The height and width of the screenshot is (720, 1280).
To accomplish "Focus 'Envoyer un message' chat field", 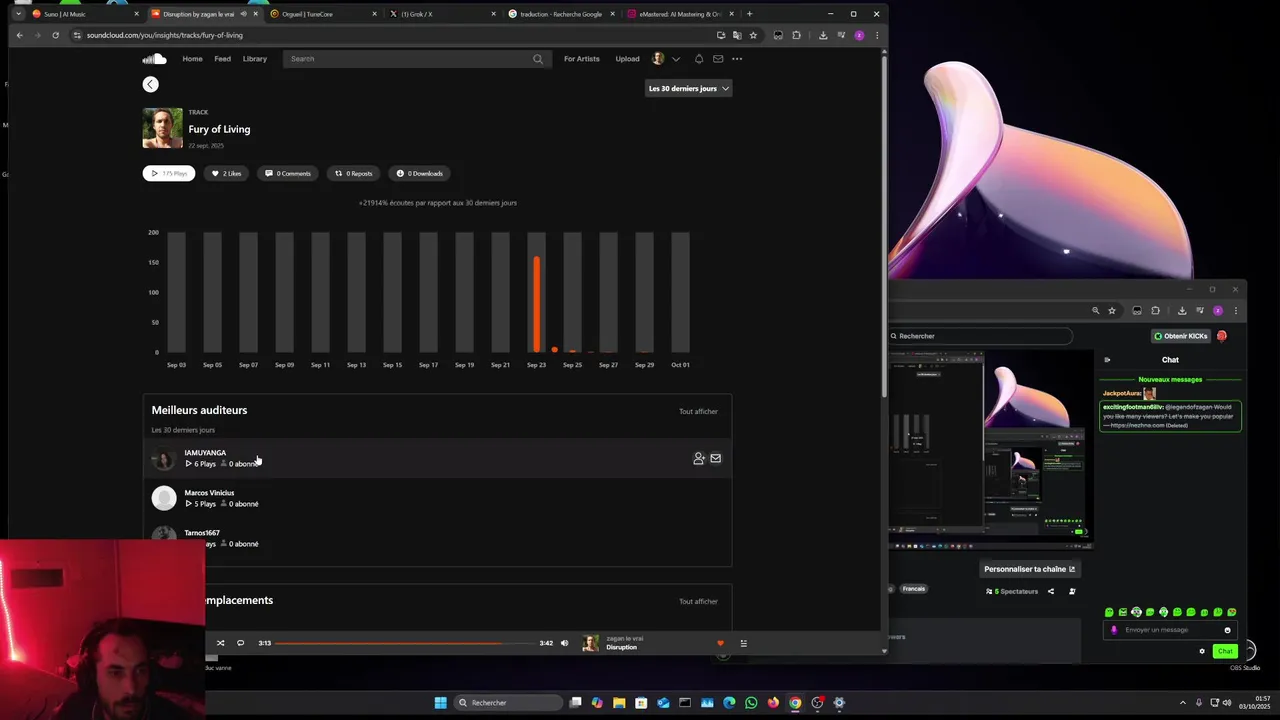I will [x=1168, y=630].
